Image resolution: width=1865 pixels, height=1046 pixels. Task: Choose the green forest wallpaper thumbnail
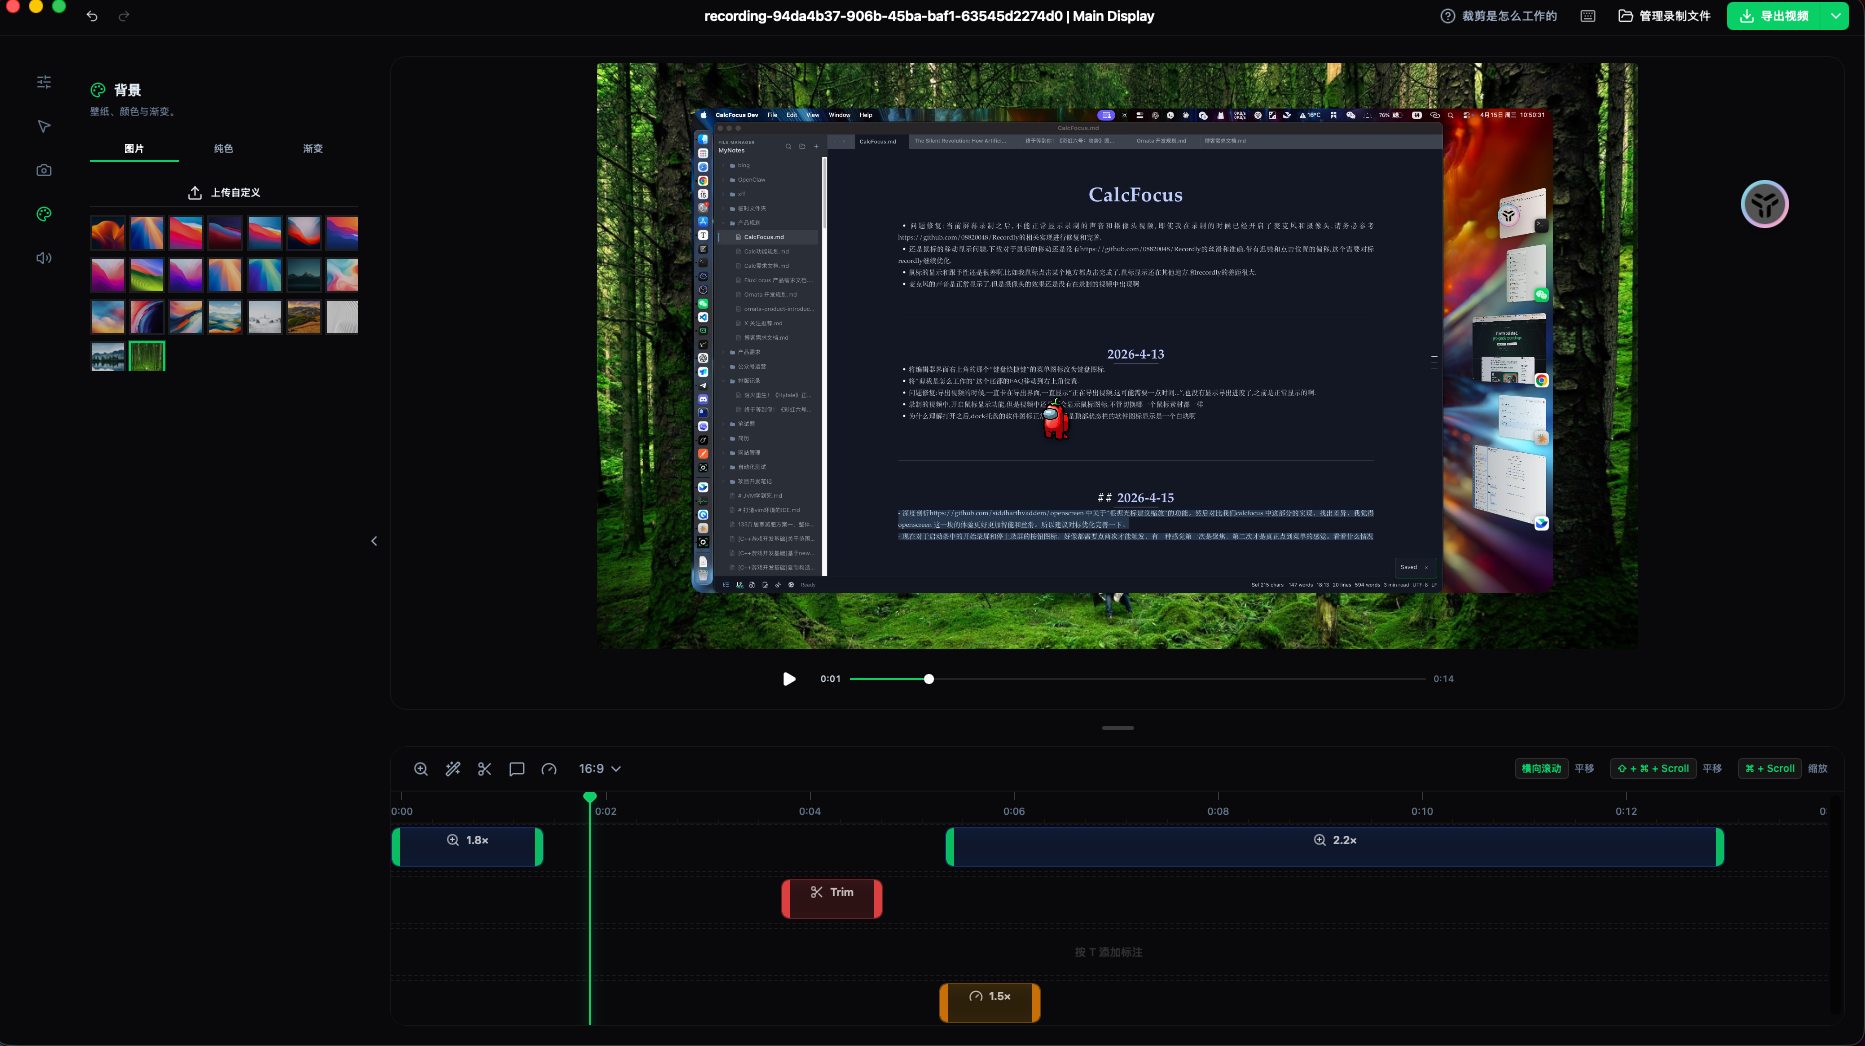pos(147,357)
